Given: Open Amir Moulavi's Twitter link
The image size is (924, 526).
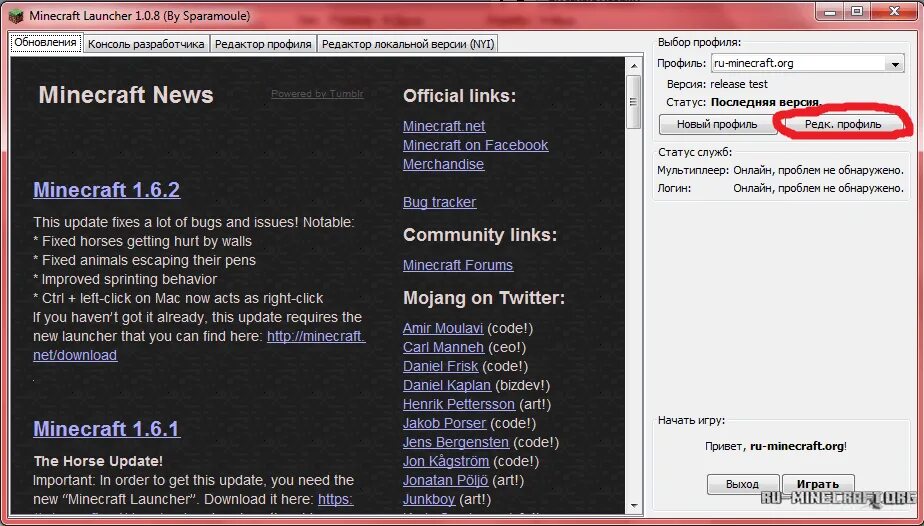Looking at the screenshot, I should tap(443, 328).
